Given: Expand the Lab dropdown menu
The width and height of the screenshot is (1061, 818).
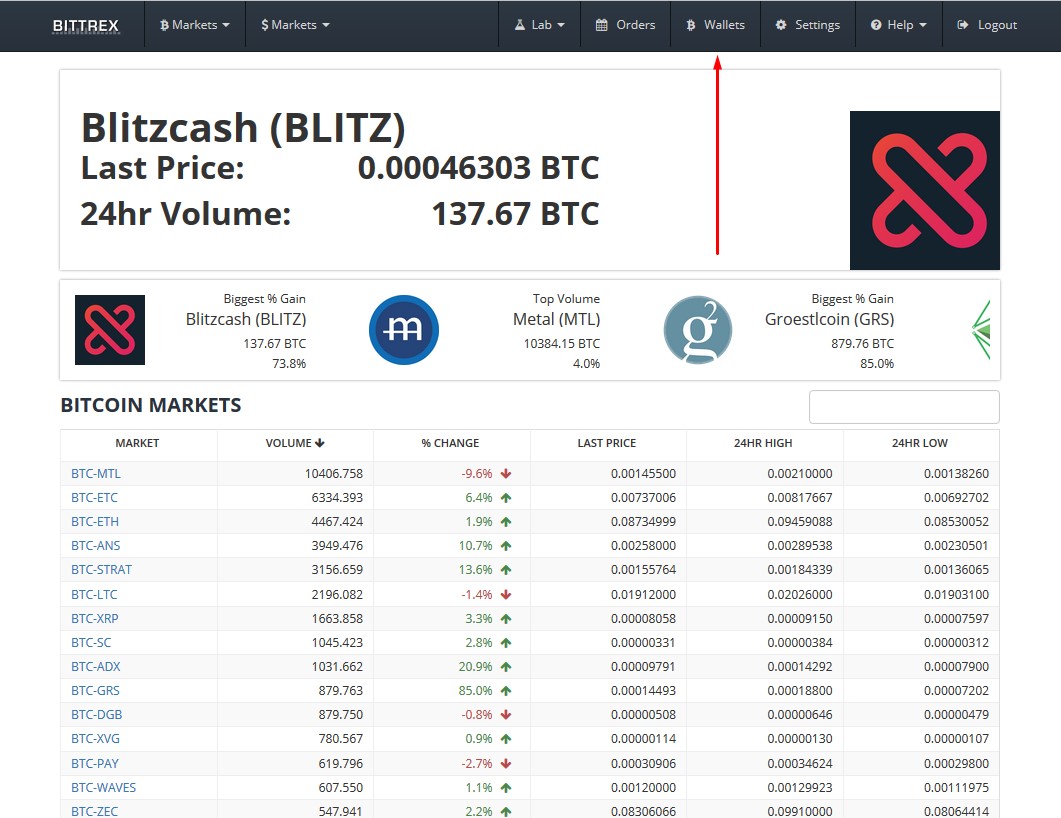Looking at the screenshot, I should 539,25.
